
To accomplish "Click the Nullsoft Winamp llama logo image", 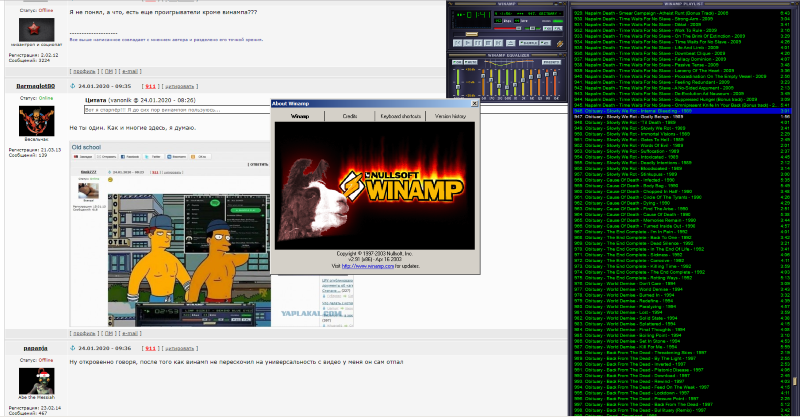I will coord(374,186).
